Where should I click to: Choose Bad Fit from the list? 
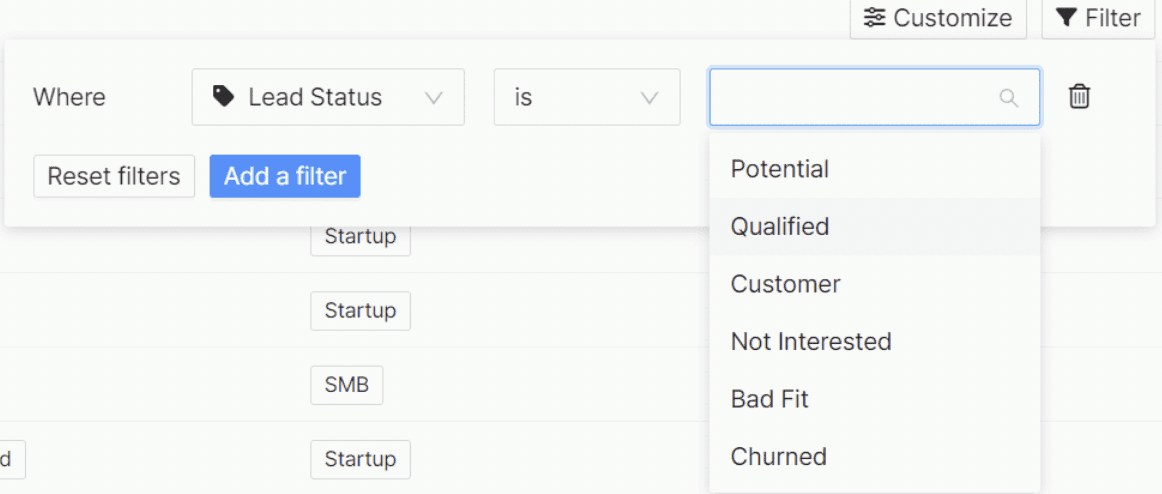click(769, 399)
